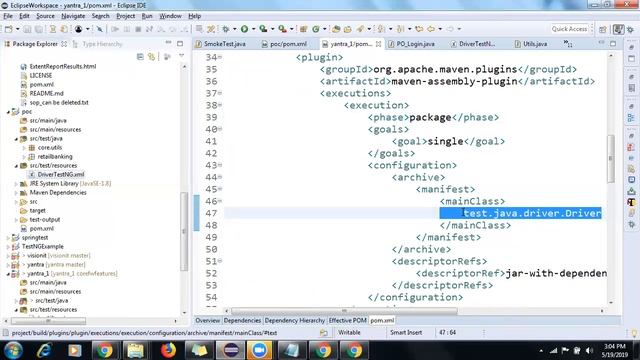Collapse src/test/java folder in poc
This screenshot has width=640, height=360.
point(16,139)
